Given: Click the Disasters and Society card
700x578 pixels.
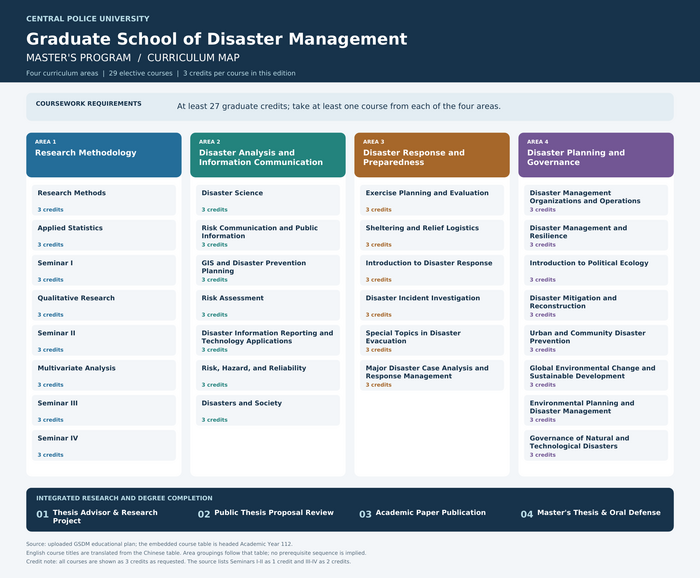Looking at the screenshot, I should click(x=268, y=411).
